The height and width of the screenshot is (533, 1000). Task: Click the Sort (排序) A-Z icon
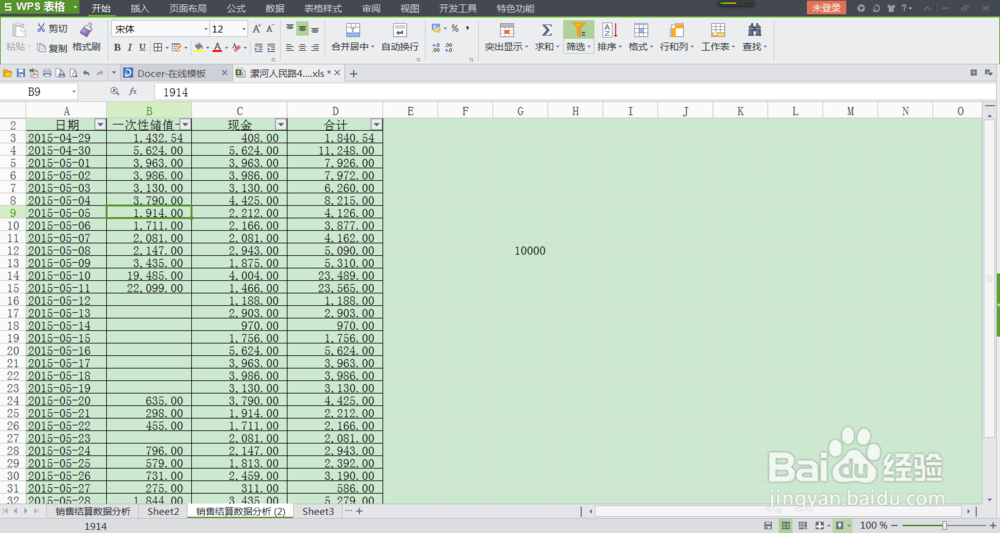click(609, 30)
